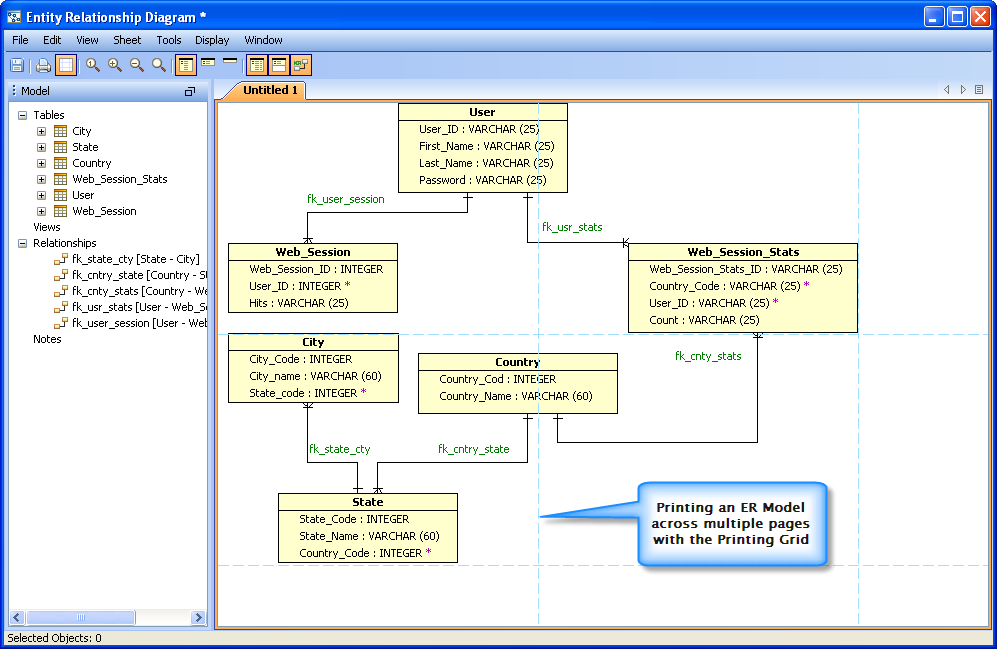Toggle the printing grid toolbar button
The image size is (997, 649).
coord(65,65)
